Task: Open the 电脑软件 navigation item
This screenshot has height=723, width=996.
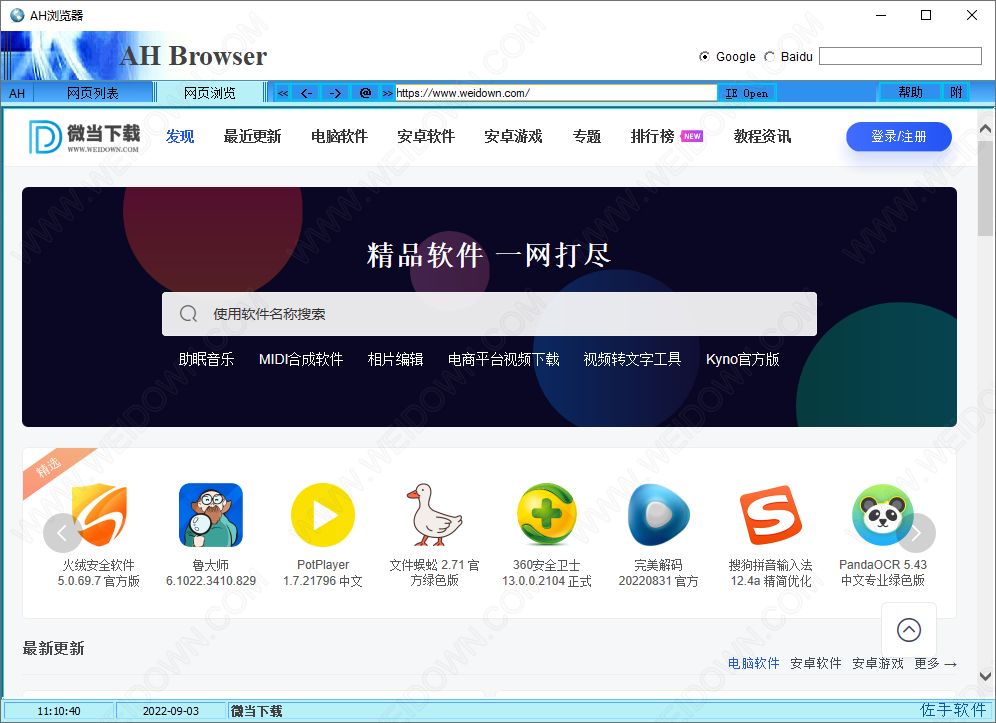Action: (x=339, y=137)
